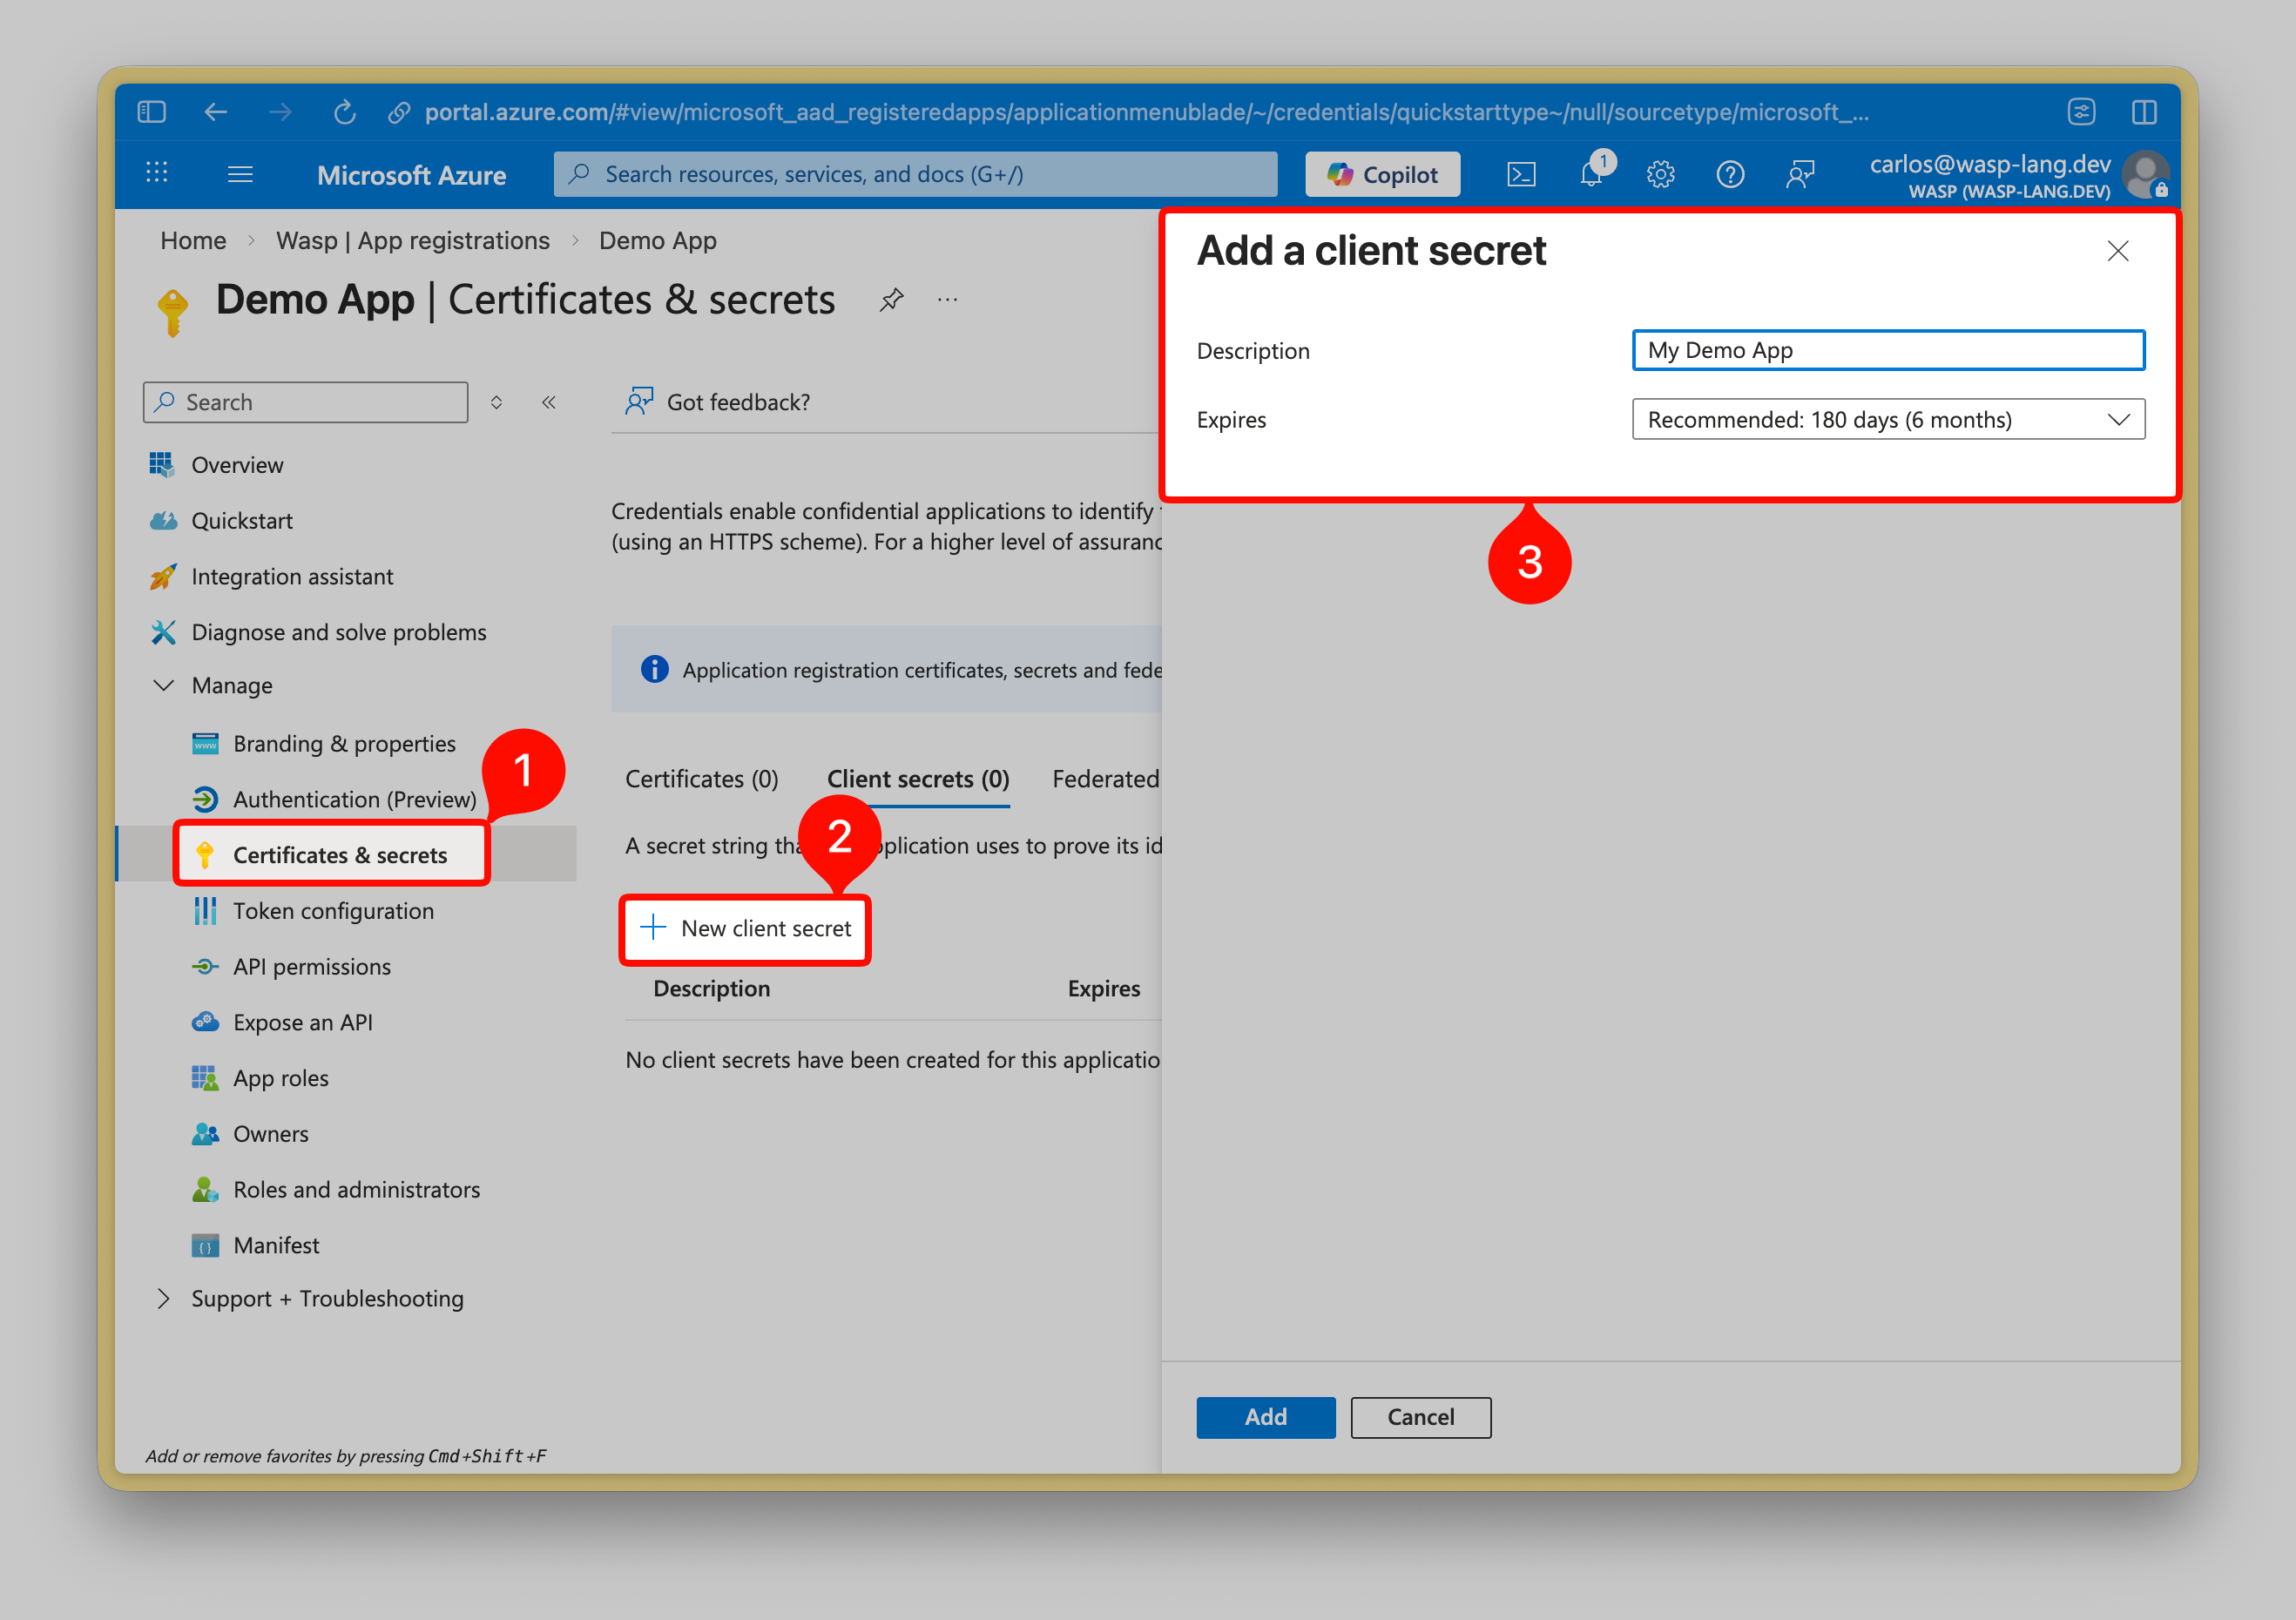This screenshot has height=1620, width=2296.
Task: Click the New client secret button
Action: click(746, 928)
